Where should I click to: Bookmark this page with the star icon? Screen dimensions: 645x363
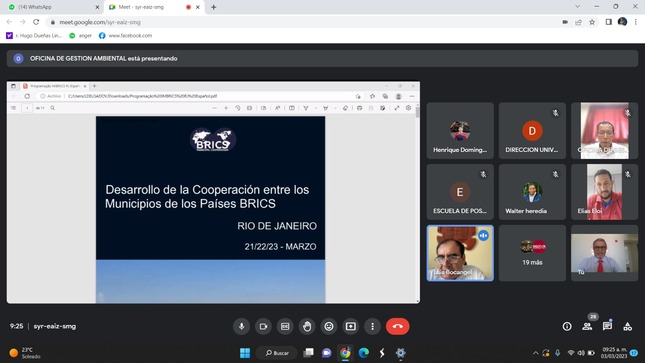[x=592, y=22]
